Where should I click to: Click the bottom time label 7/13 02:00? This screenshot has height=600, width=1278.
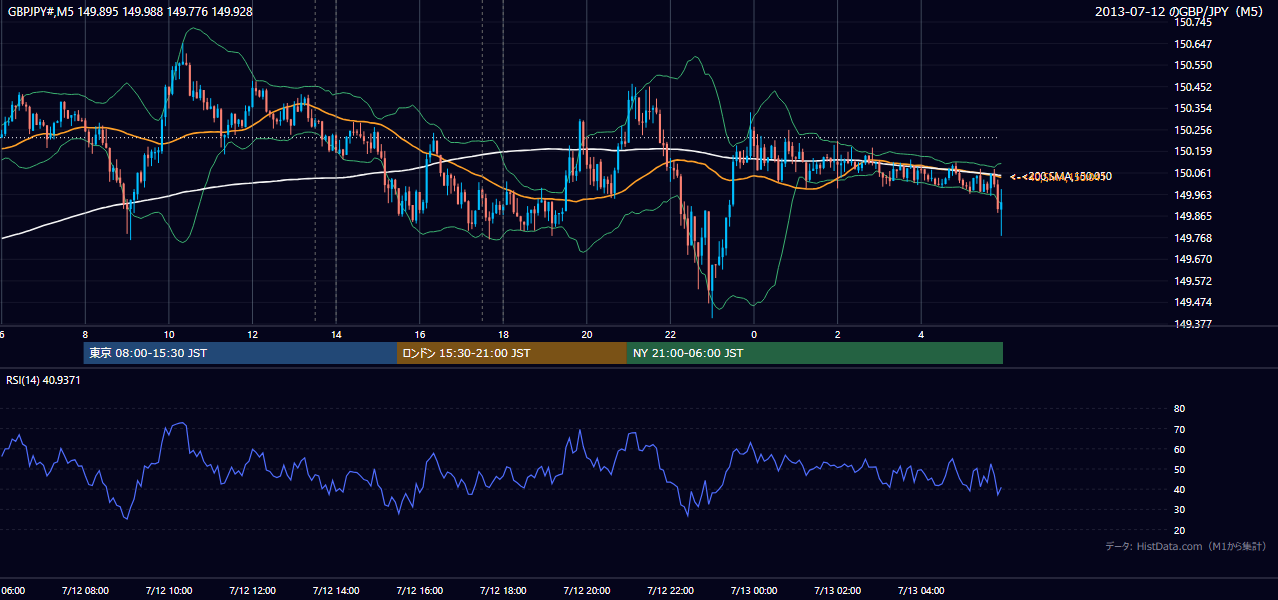(x=837, y=591)
